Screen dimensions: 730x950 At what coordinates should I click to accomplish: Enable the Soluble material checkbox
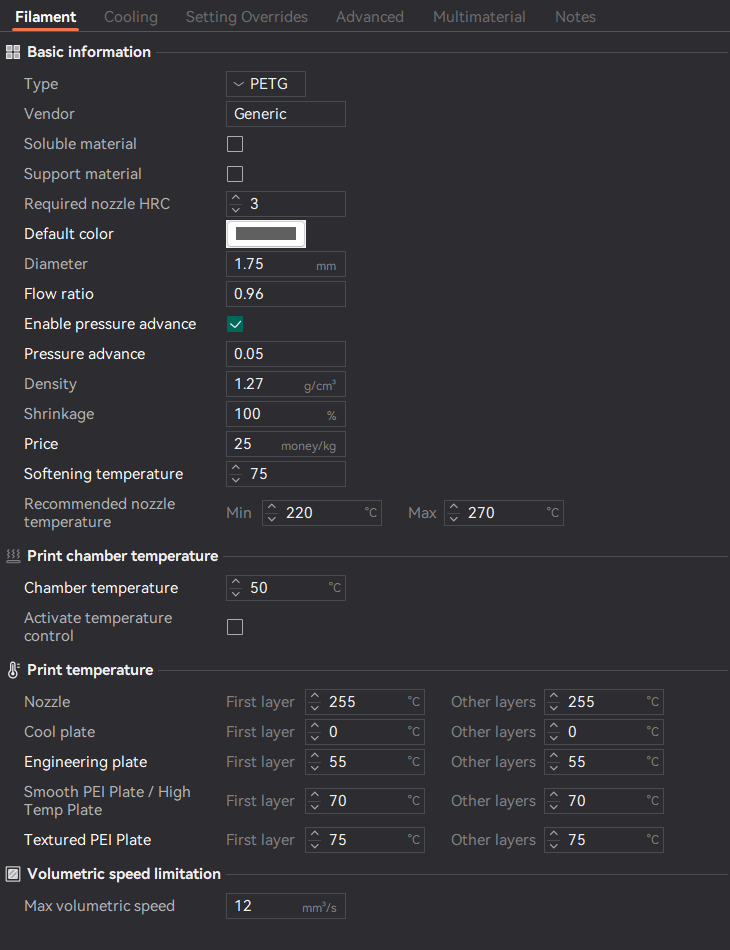[235, 144]
